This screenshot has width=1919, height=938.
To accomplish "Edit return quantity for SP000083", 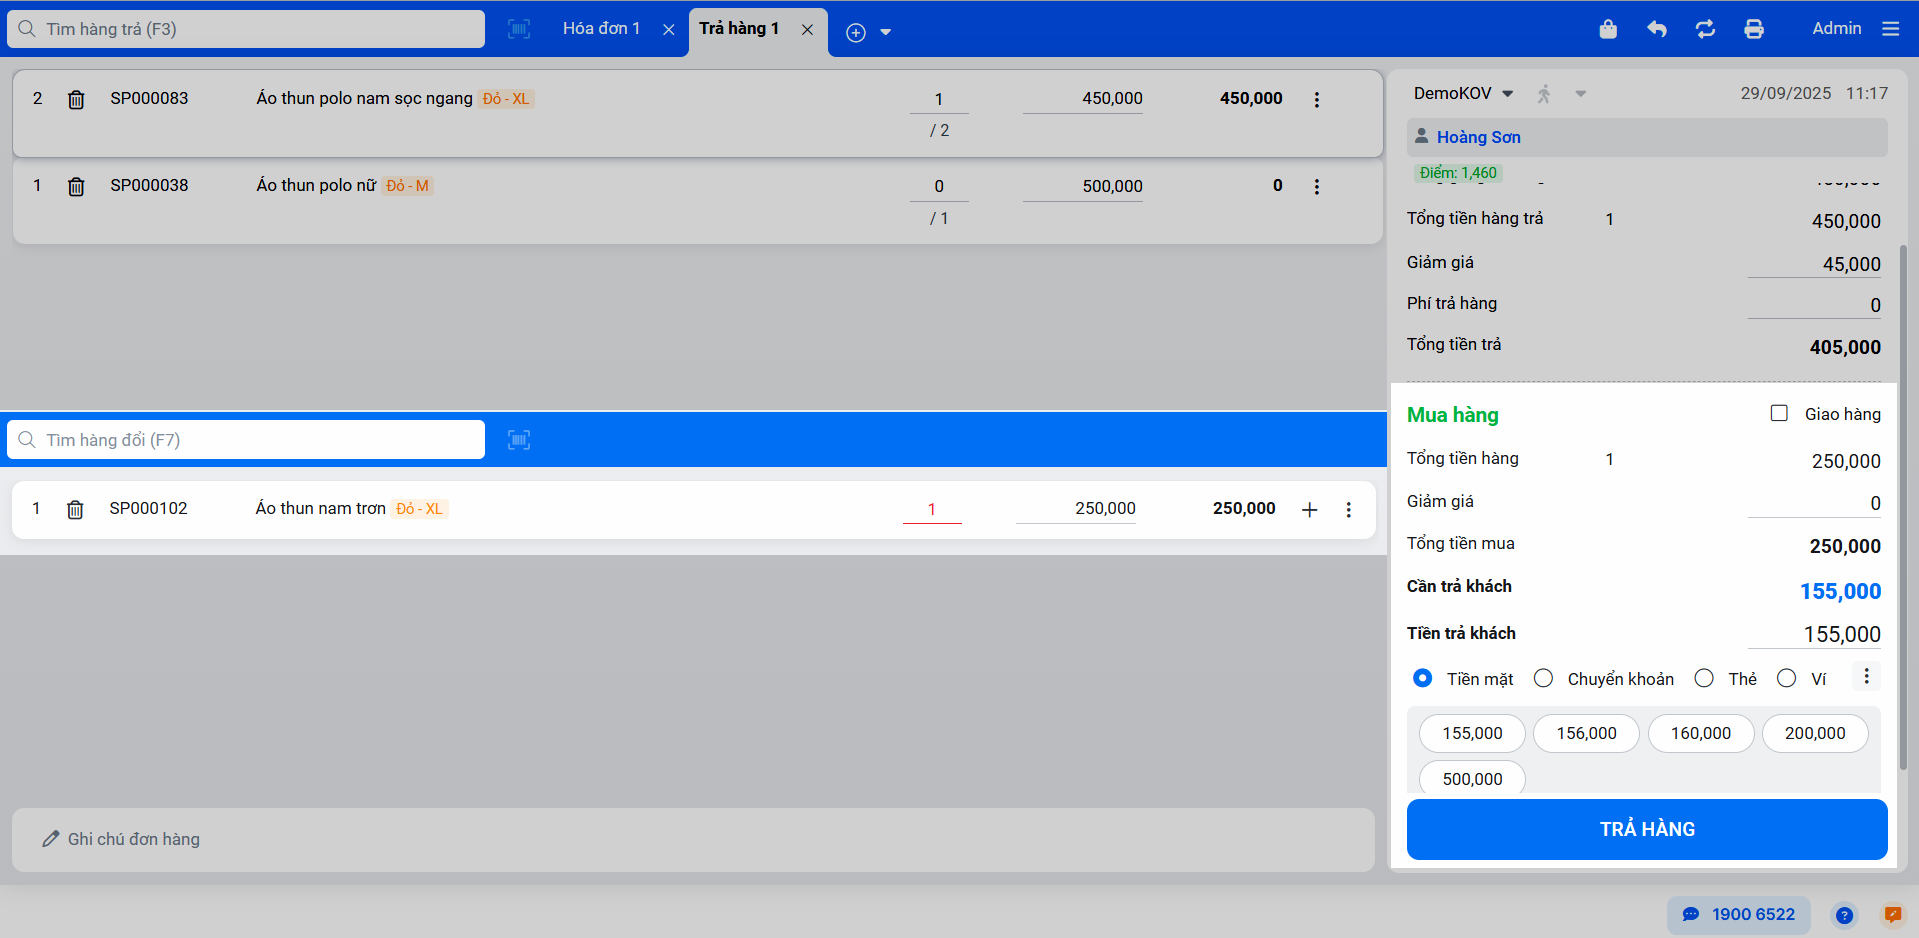I will coord(939,99).
